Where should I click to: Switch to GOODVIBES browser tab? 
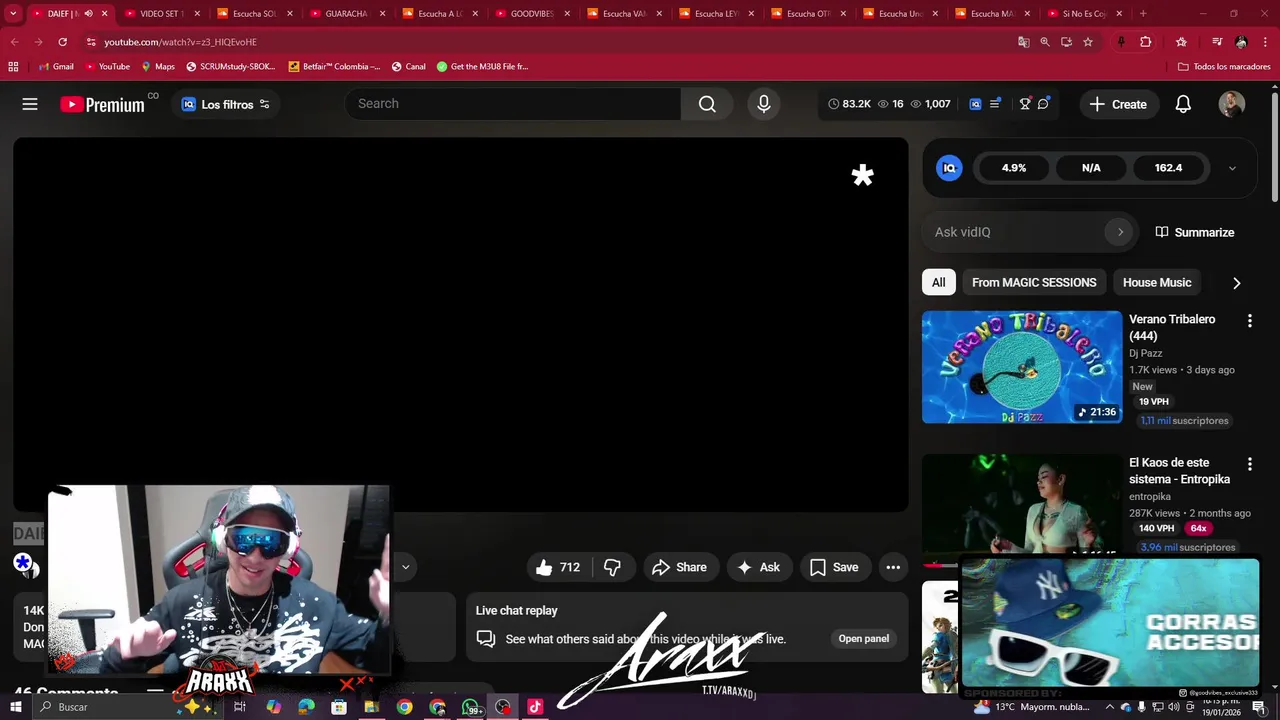tap(531, 14)
